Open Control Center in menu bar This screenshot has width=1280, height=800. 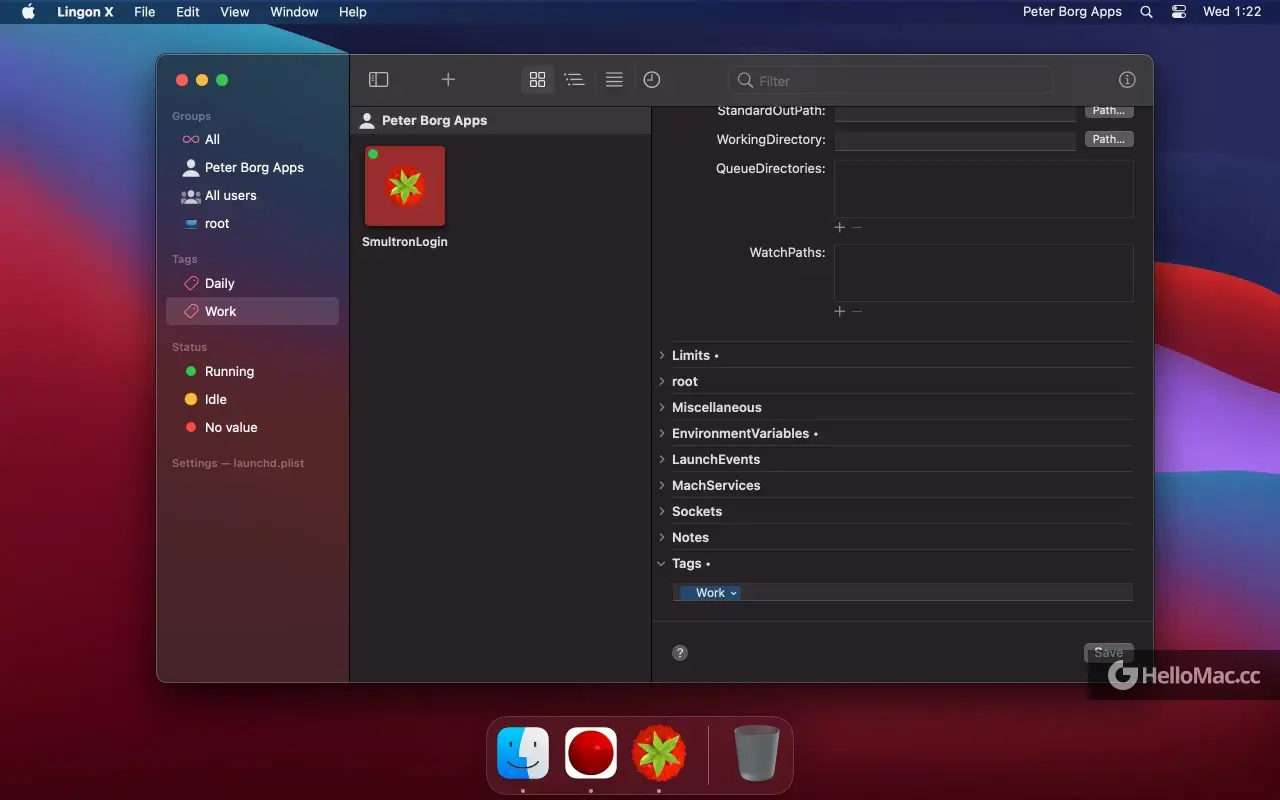click(x=1179, y=12)
